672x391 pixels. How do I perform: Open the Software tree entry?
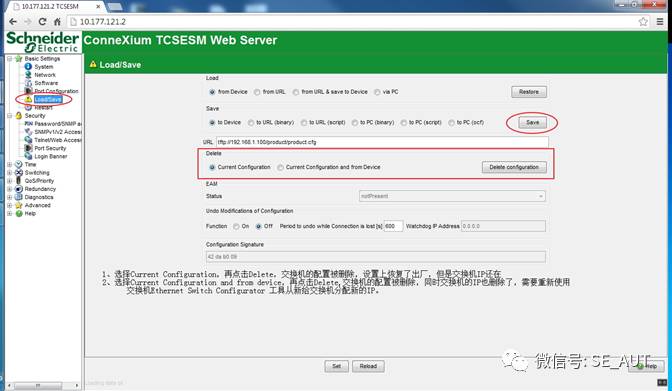pyautogui.click(x=46, y=83)
